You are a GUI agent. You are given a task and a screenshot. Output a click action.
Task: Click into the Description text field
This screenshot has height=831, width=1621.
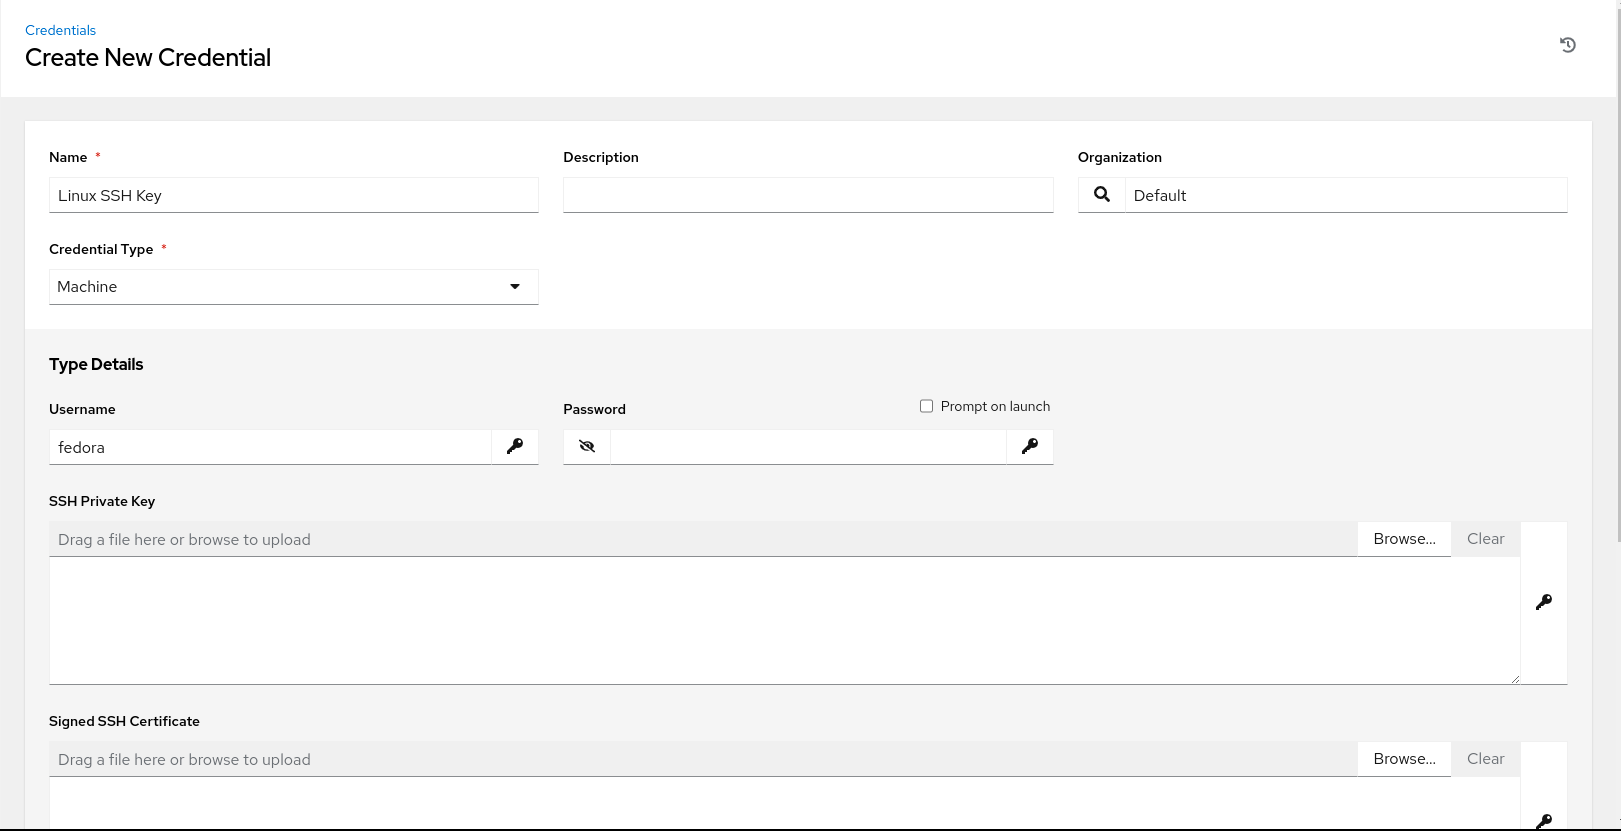(x=808, y=195)
